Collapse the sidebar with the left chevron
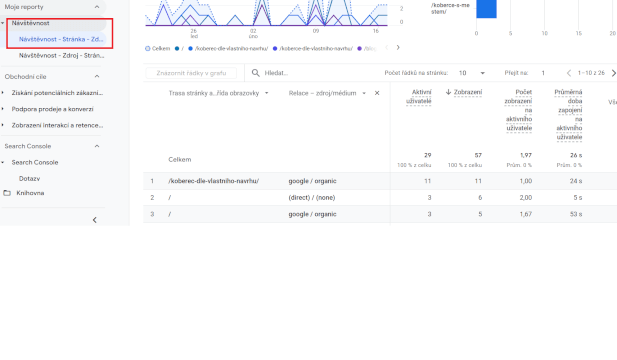 (94, 220)
